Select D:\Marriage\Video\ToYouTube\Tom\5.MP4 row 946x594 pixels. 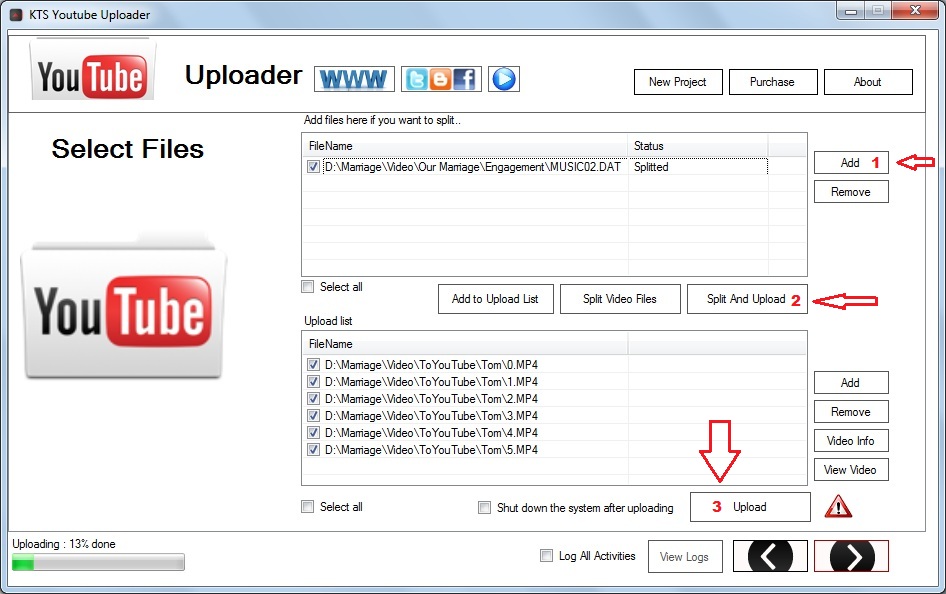pyautogui.click(x=431, y=449)
